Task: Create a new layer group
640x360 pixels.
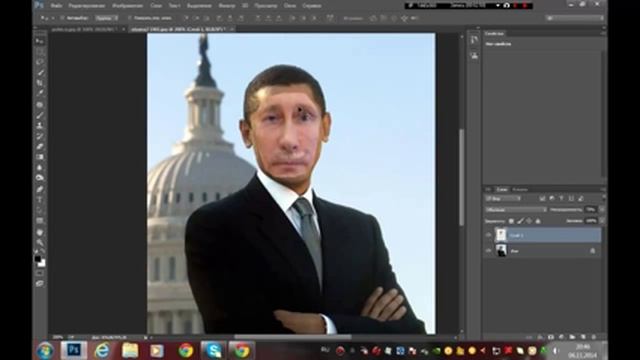Action: tap(572, 337)
